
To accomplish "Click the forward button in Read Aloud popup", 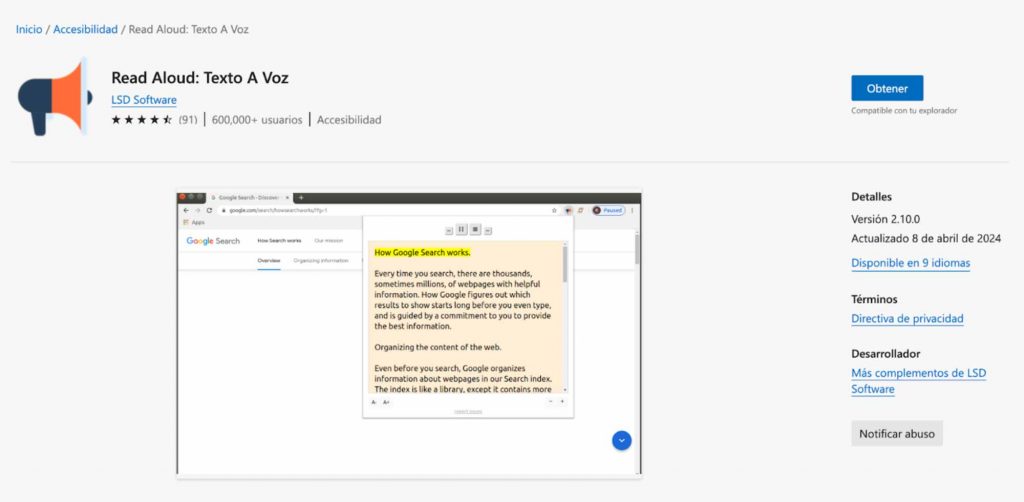I will (488, 230).
